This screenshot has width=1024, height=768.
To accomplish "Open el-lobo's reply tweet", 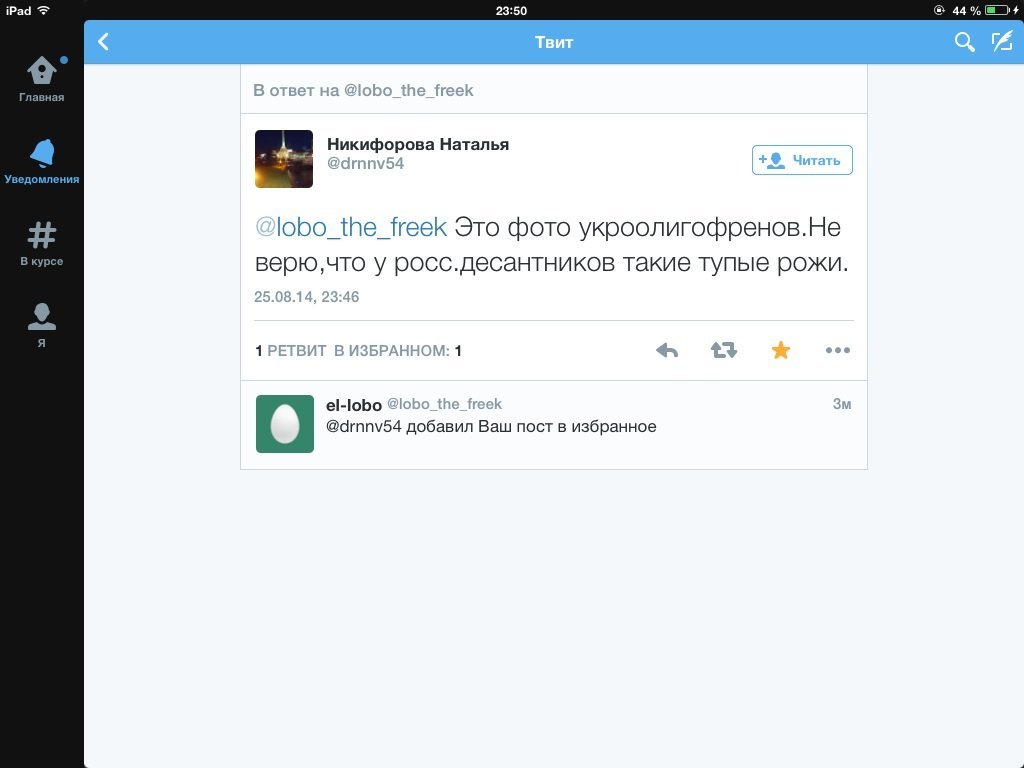I will 554,424.
